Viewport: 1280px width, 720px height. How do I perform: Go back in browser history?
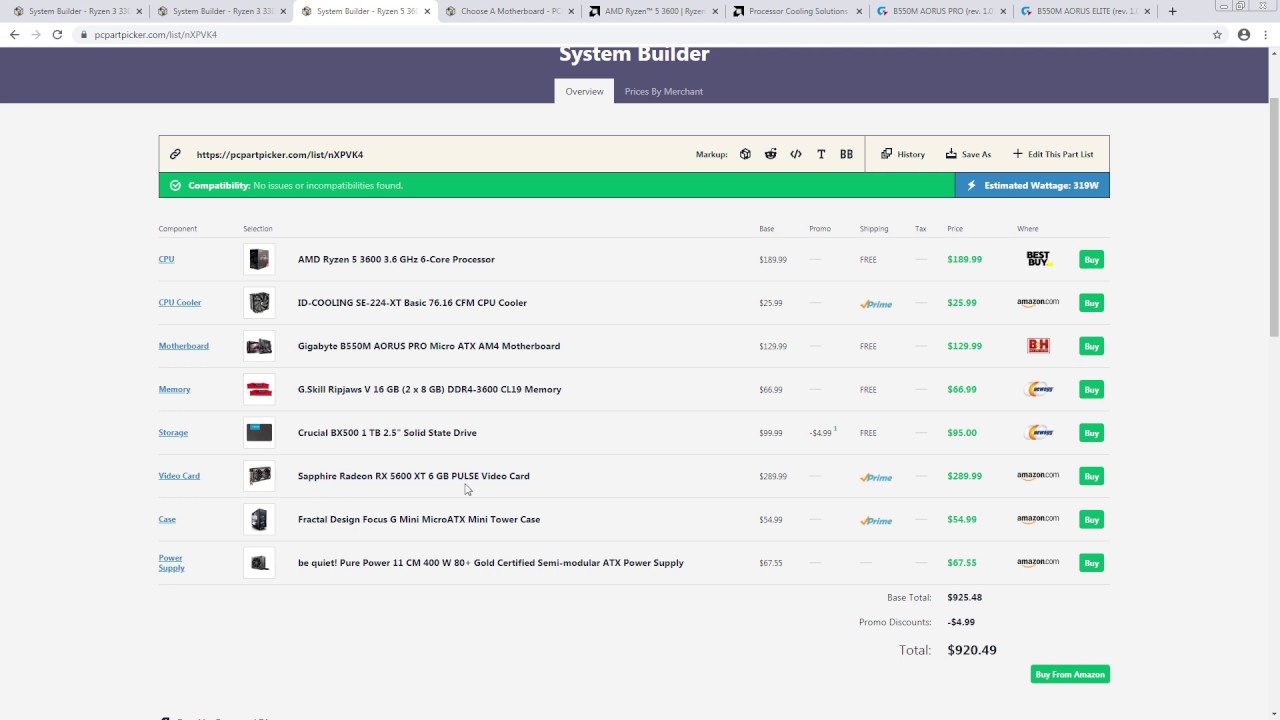(14, 34)
